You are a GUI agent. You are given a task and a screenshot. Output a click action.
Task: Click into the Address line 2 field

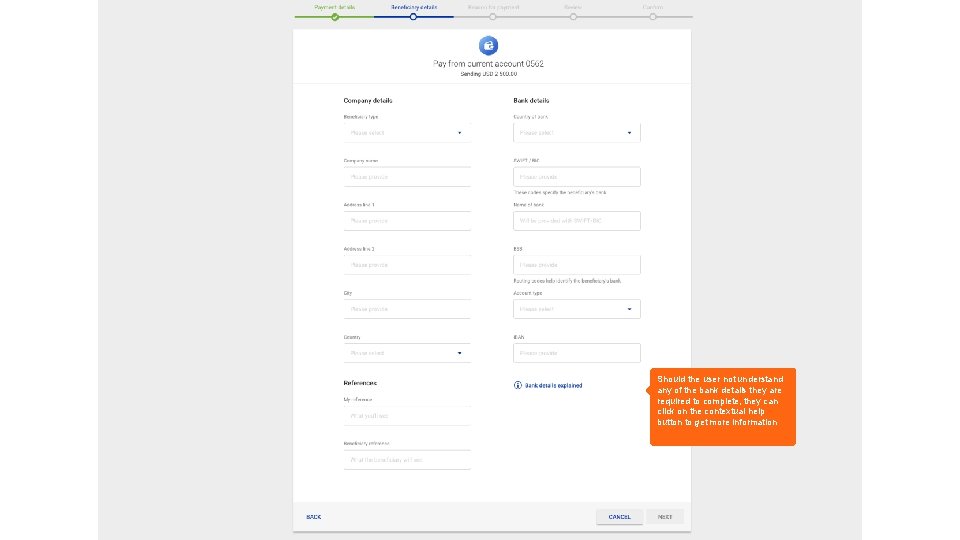pyautogui.click(x=407, y=265)
